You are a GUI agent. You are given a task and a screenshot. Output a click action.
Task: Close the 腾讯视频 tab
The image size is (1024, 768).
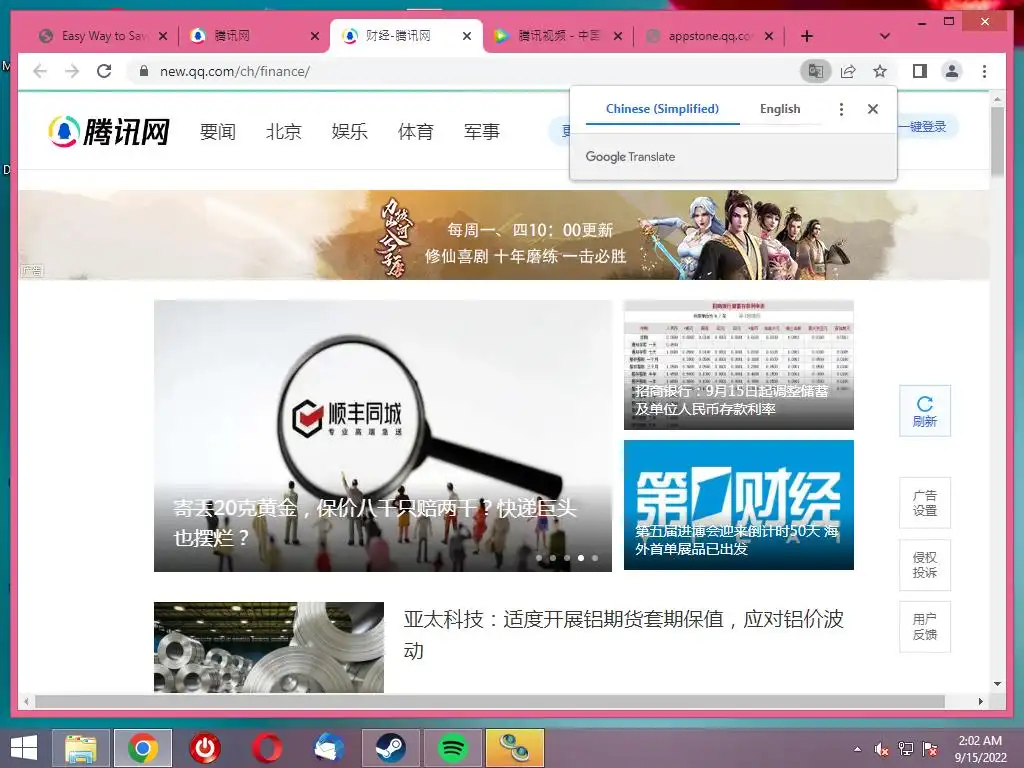pyautogui.click(x=618, y=36)
